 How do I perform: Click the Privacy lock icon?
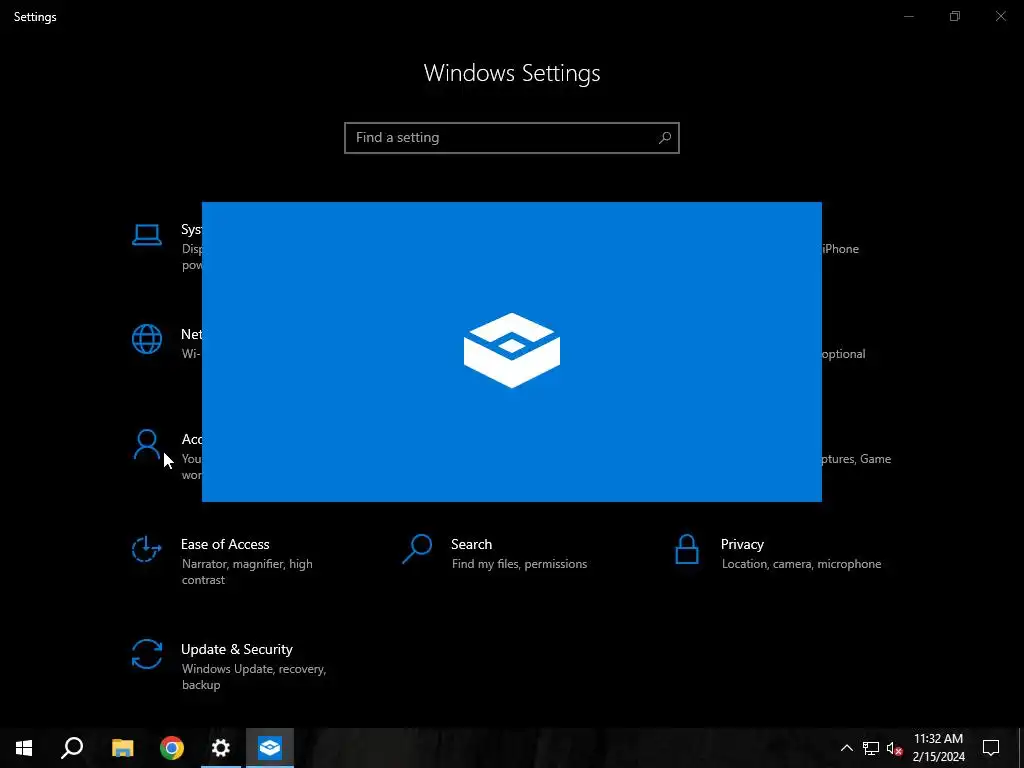(x=686, y=549)
